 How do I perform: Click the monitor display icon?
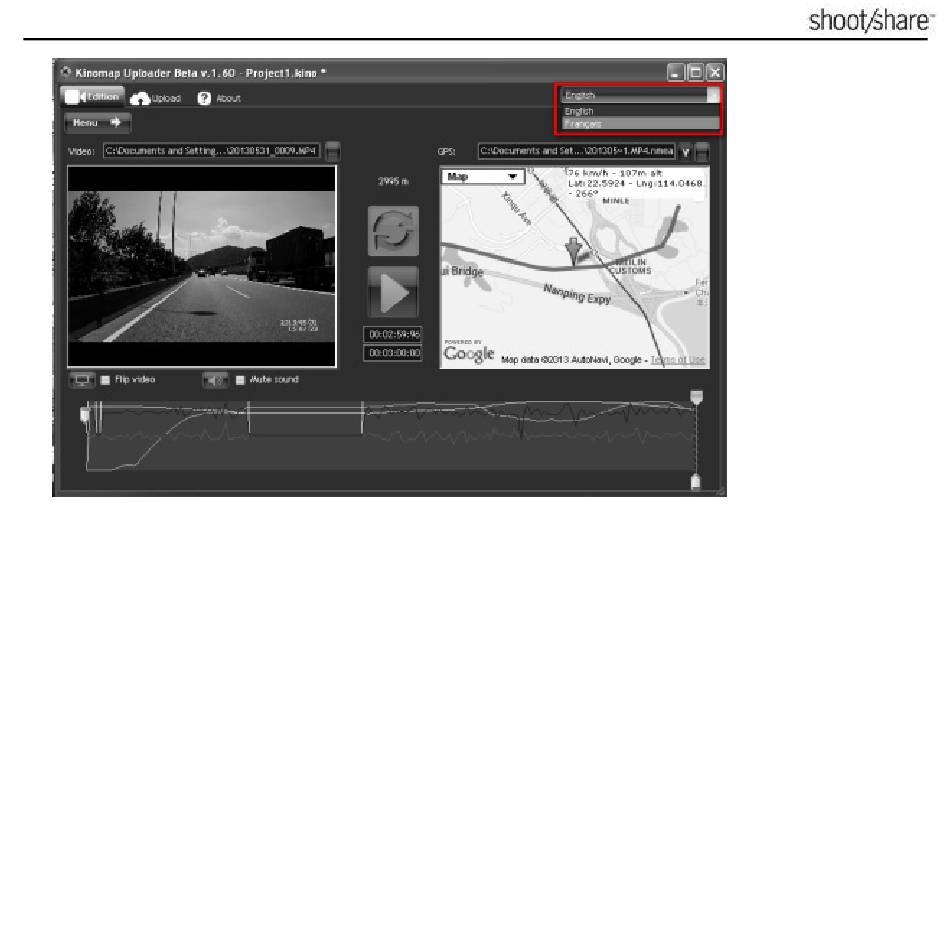(82, 380)
